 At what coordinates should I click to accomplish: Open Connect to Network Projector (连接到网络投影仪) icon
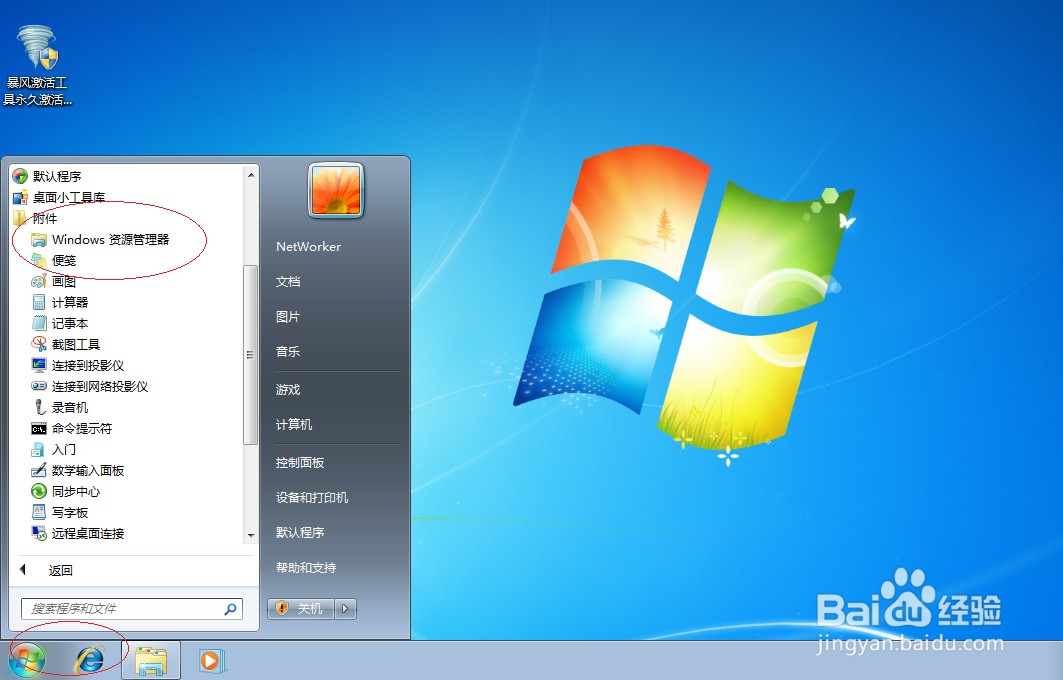(39, 386)
